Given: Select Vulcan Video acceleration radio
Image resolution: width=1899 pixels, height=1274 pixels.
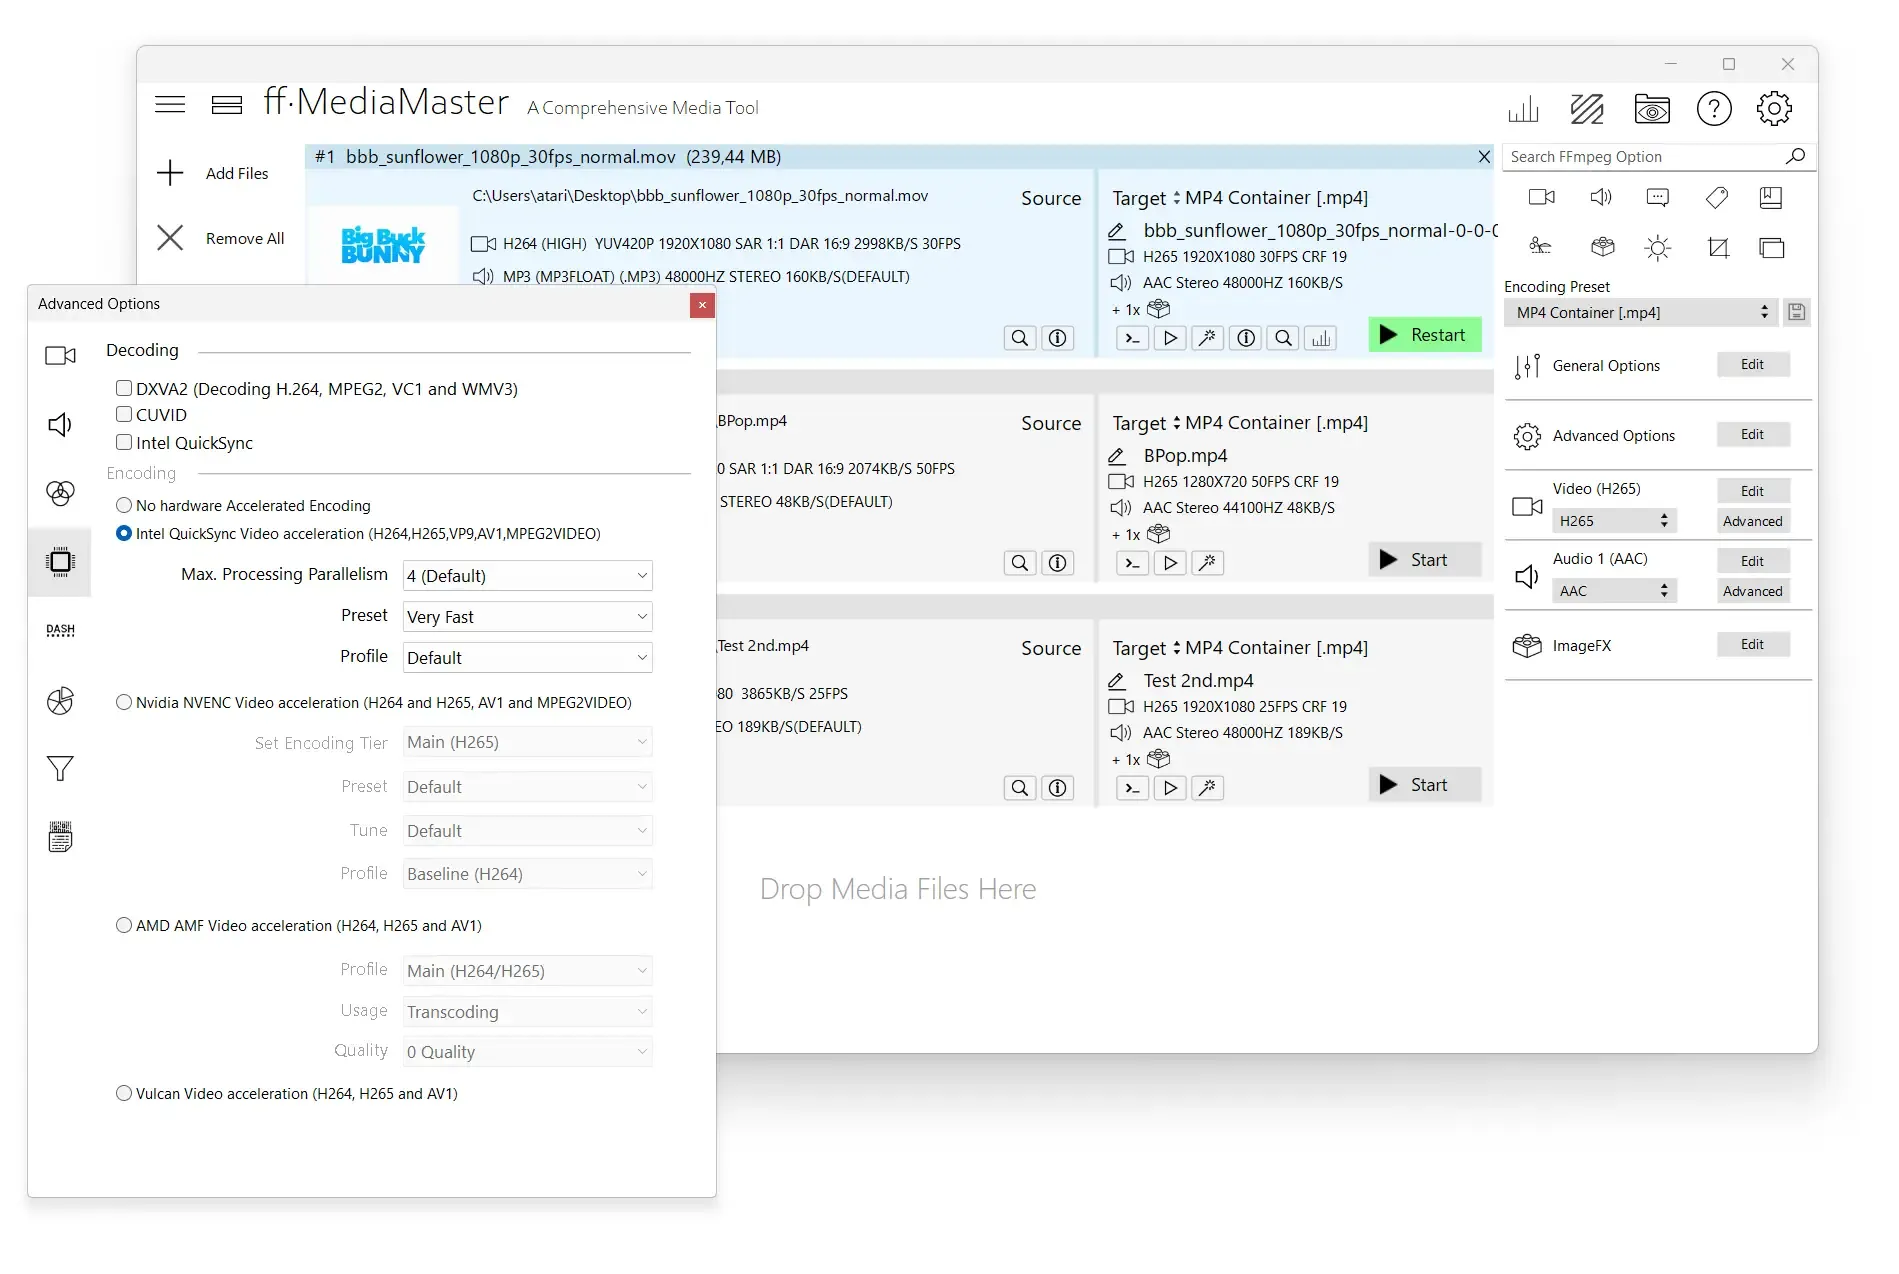Looking at the screenshot, I should tap(124, 1093).
